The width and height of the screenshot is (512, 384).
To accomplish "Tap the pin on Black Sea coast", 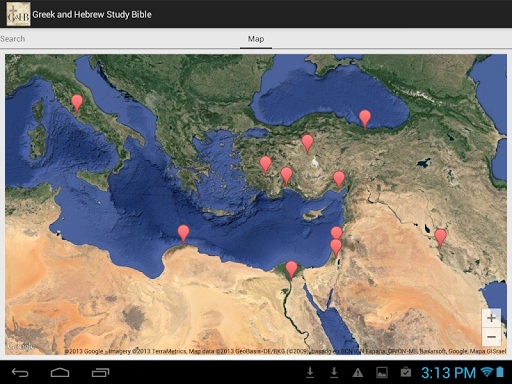I will (x=365, y=119).
